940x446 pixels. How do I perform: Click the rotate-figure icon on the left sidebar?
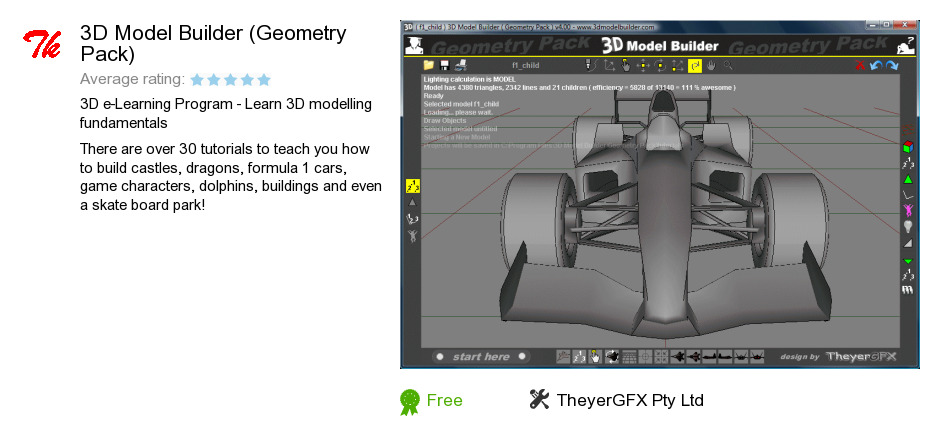pos(412,219)
